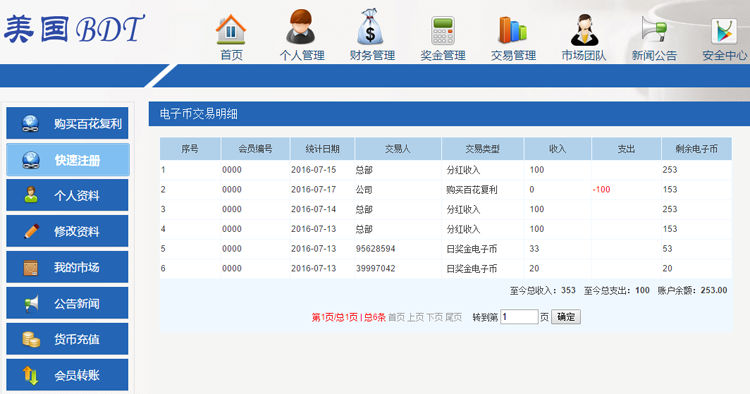Click globe icon beside 购买百花复利
The height and width of the screenshot is (394, 750).
point(31,124)
